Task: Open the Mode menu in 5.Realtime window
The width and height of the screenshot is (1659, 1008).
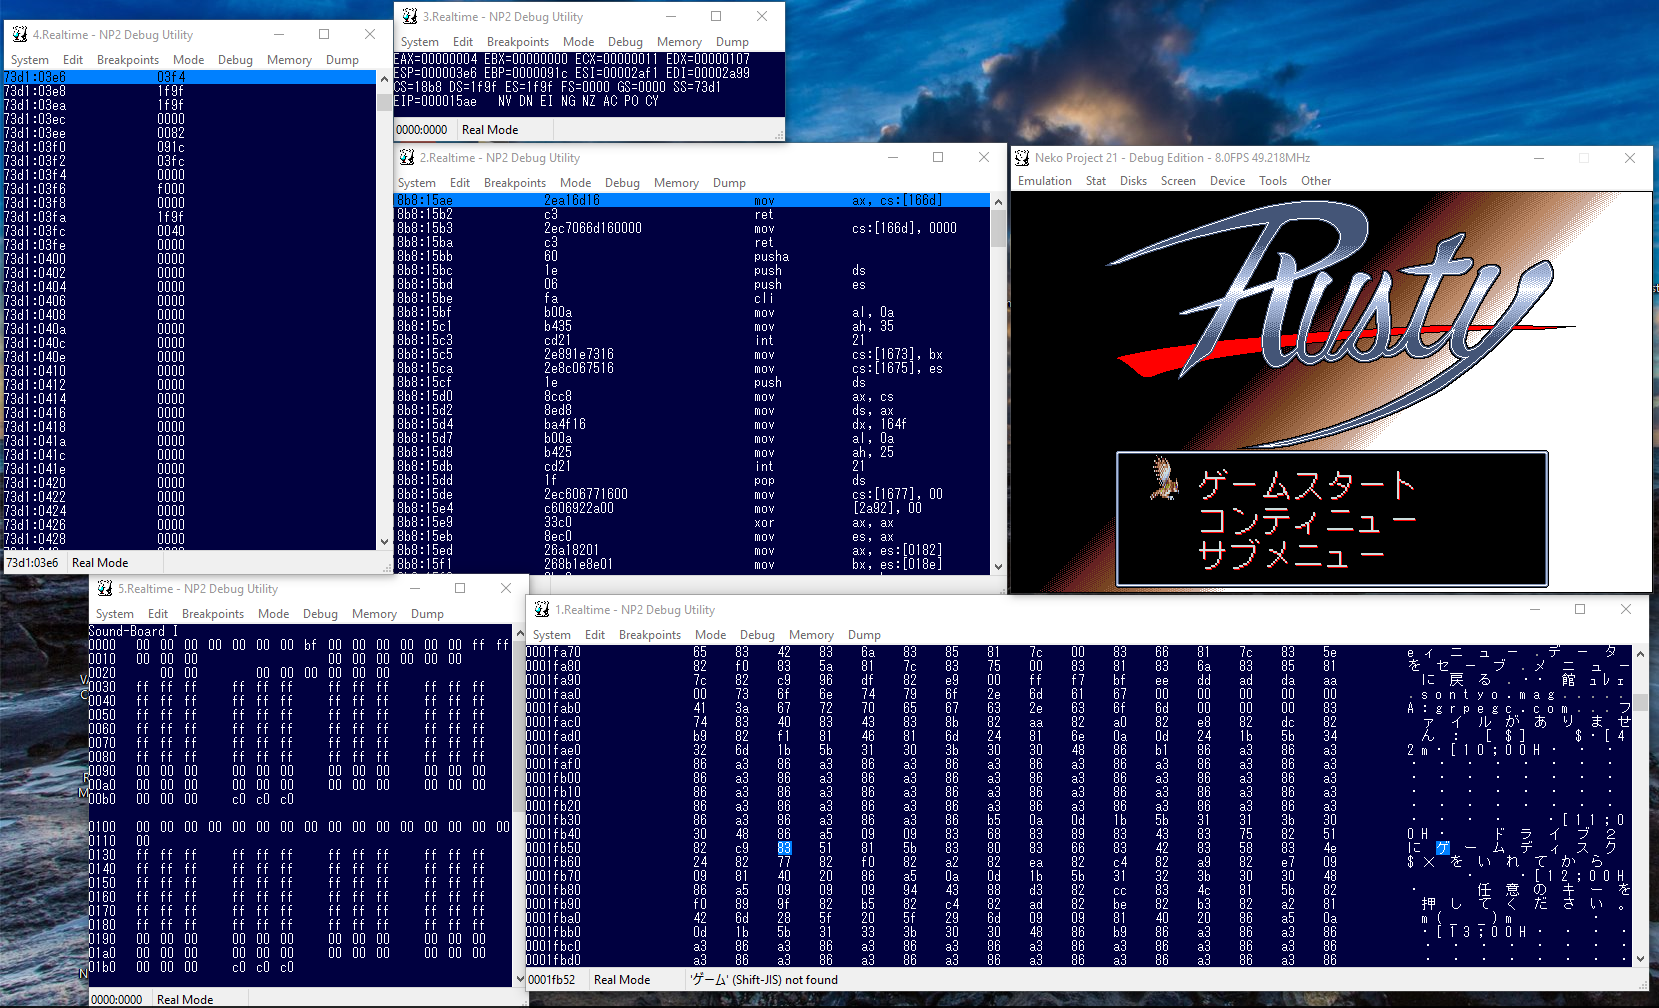Action: point(273,614)
